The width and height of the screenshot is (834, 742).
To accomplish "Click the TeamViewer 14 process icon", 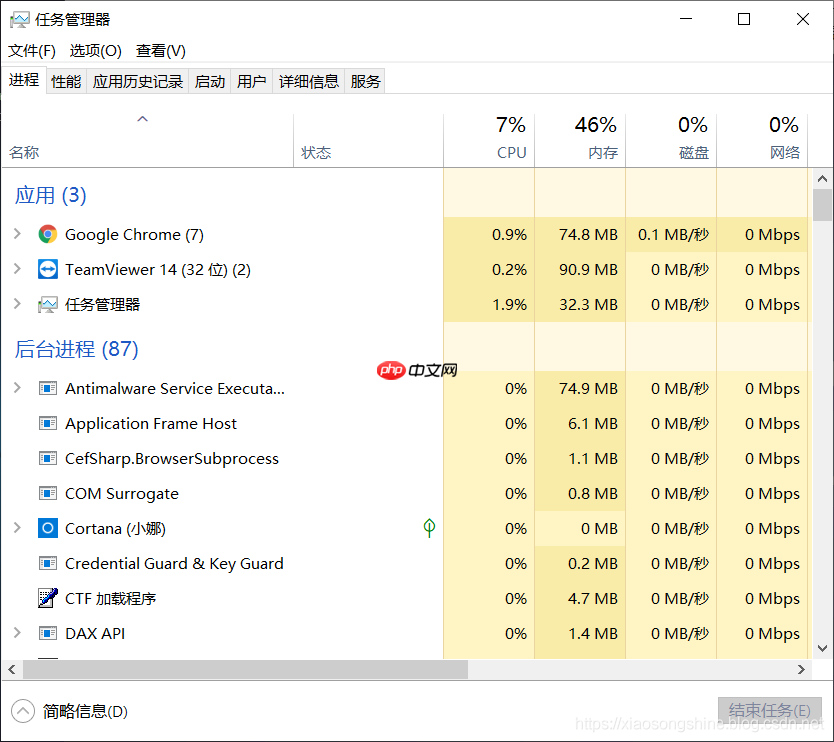I will tap(47, 269).
